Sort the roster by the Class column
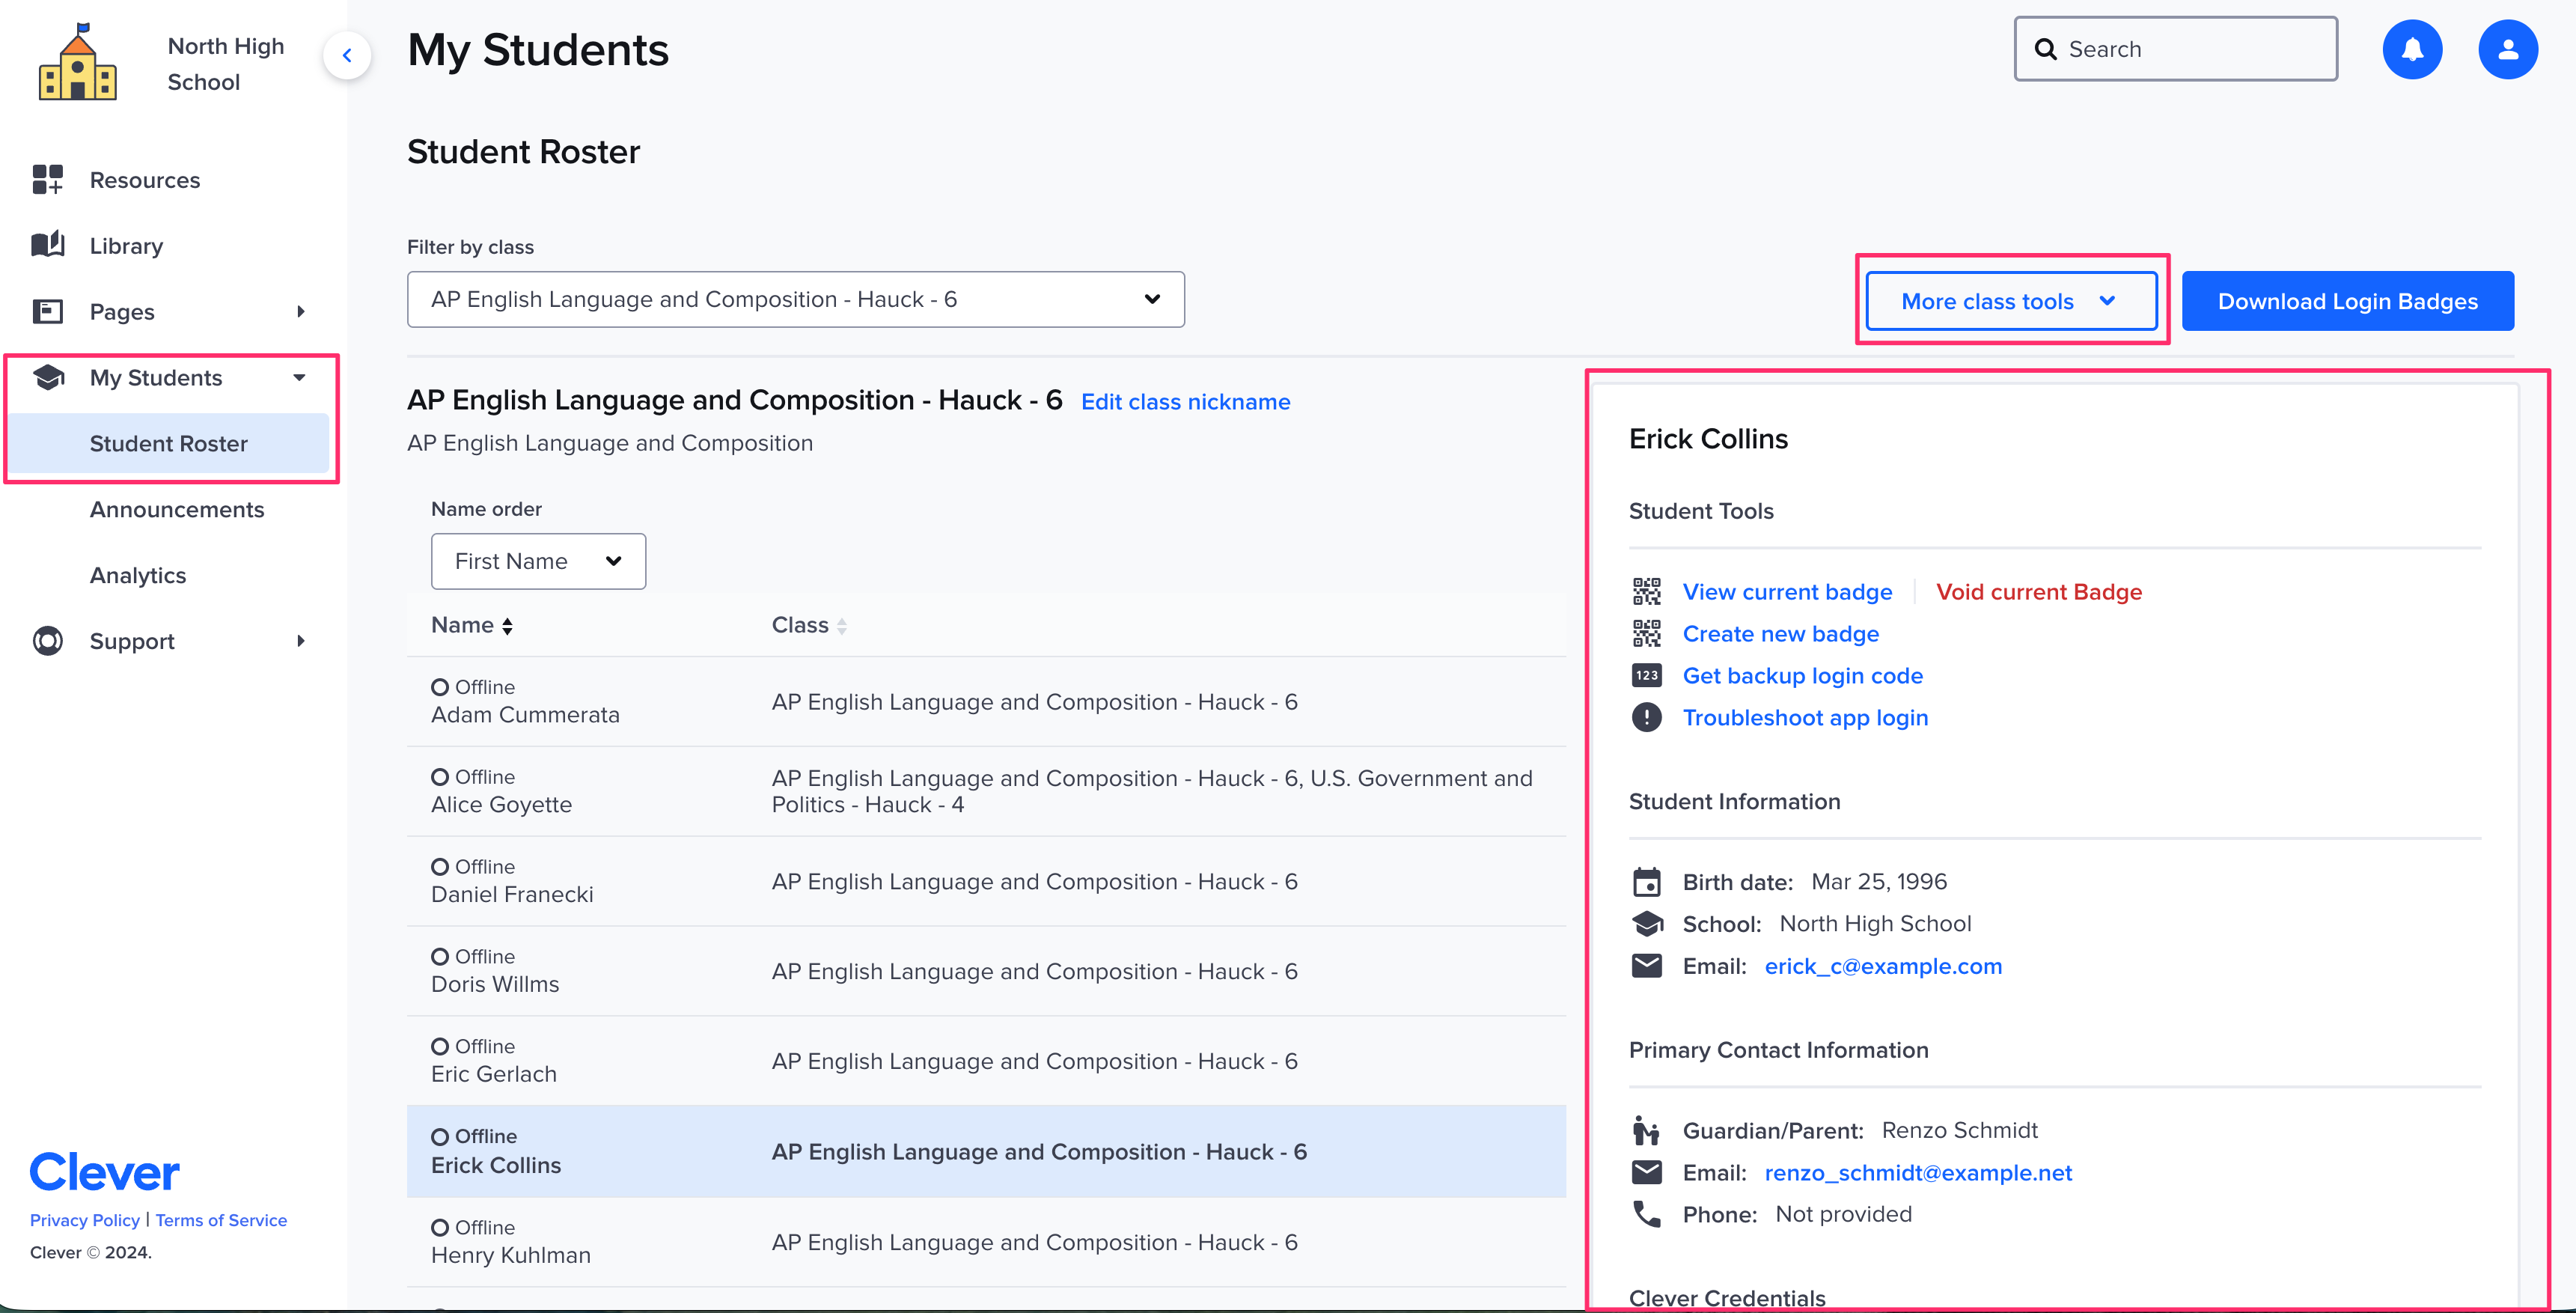 (809, 625)
